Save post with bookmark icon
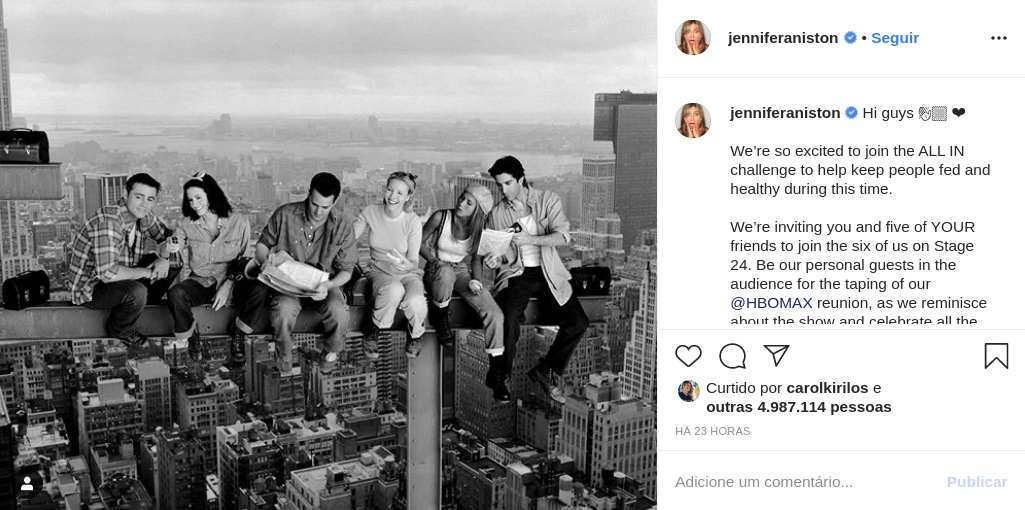 (996, 356)
